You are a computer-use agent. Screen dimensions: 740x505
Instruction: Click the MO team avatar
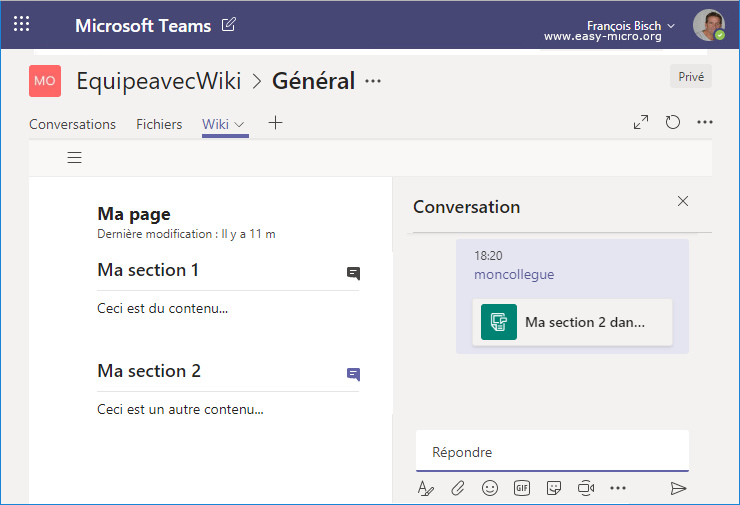(45, 81)
